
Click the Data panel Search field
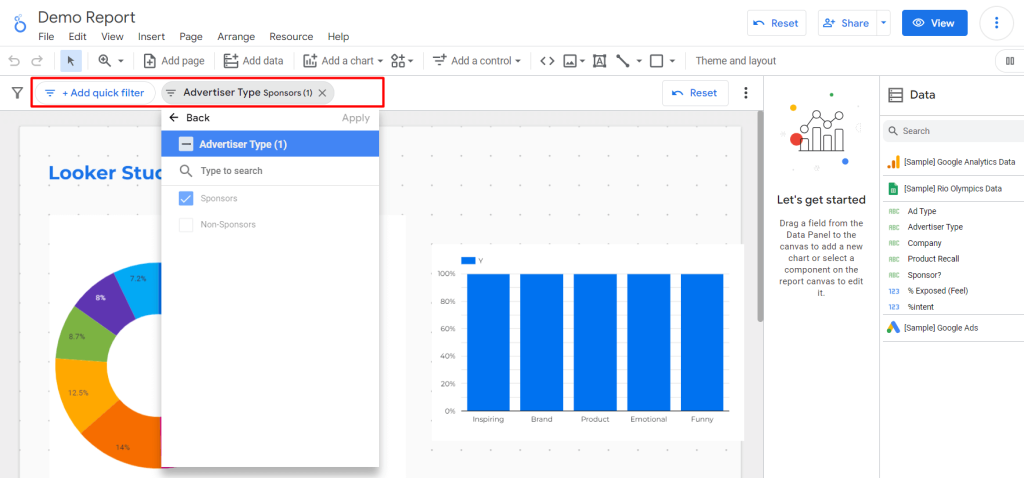(953, 131)
